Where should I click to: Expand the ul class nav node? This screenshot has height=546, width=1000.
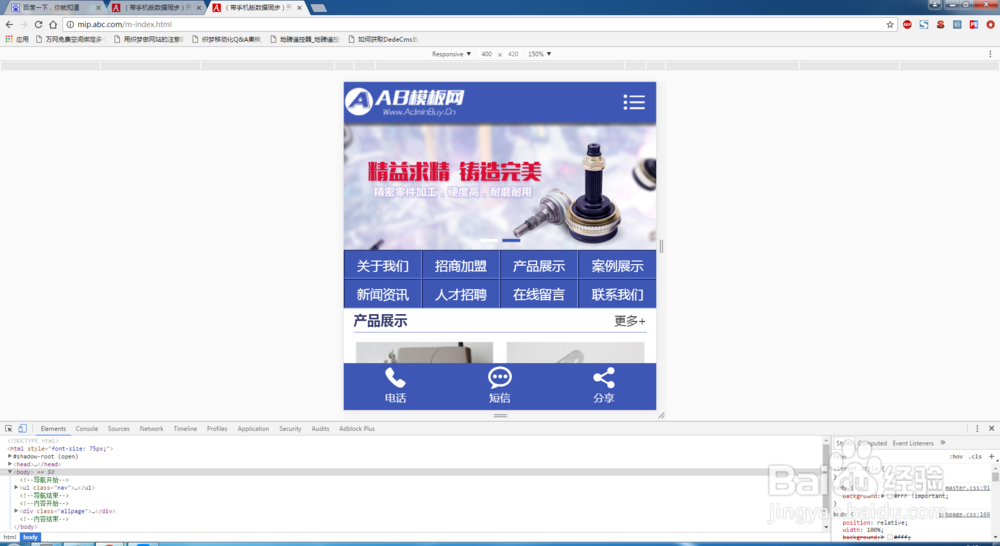point(16,487)
